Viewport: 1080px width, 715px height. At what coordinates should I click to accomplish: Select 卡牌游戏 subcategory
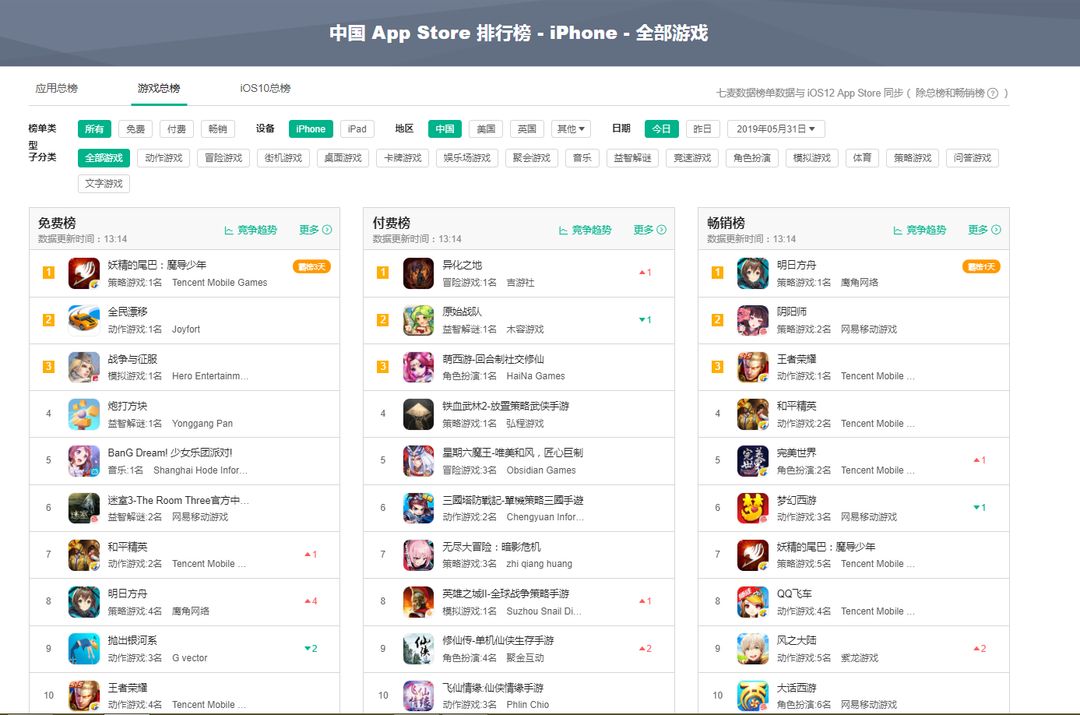click(403, 158)
